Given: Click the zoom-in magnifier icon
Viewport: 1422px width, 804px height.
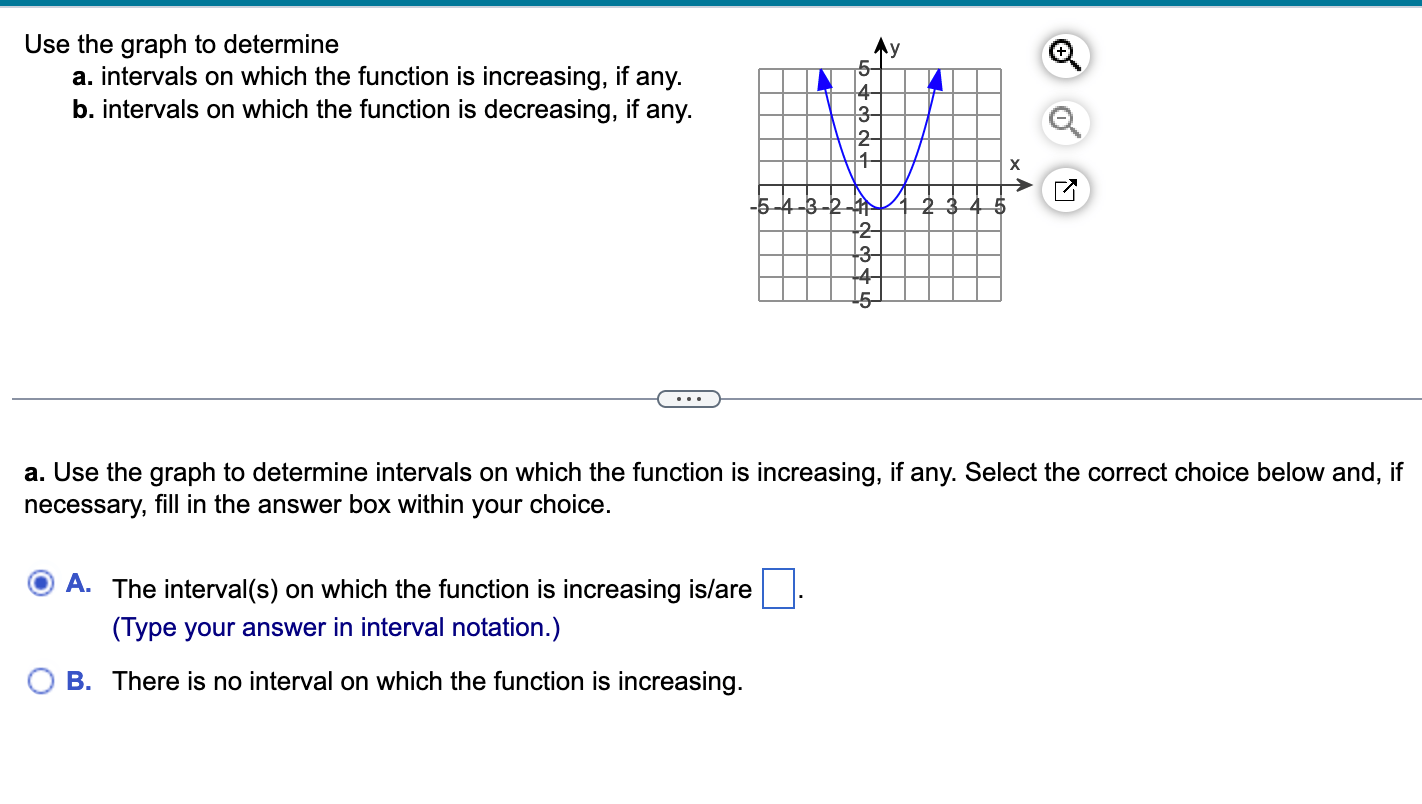Looking at the screenshot, I should (1064, 56).
